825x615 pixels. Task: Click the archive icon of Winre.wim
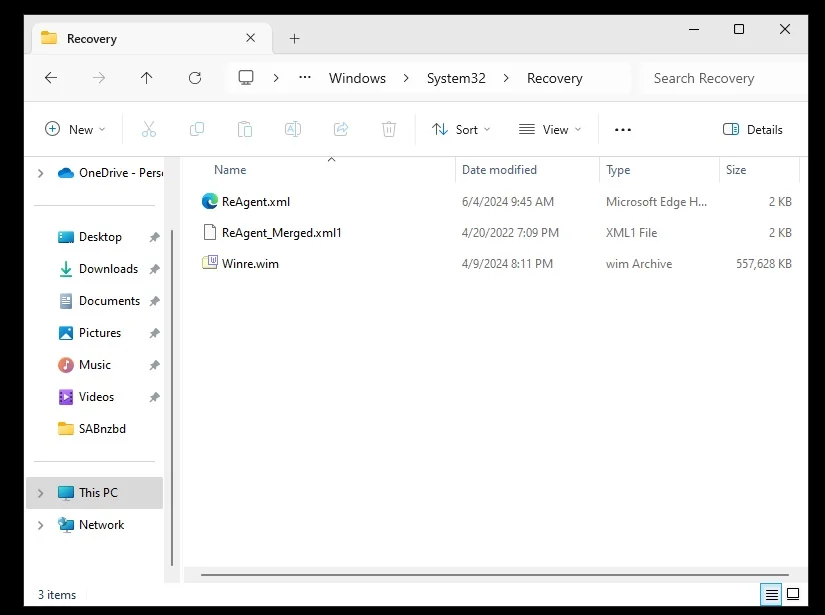tap(210, 263)
